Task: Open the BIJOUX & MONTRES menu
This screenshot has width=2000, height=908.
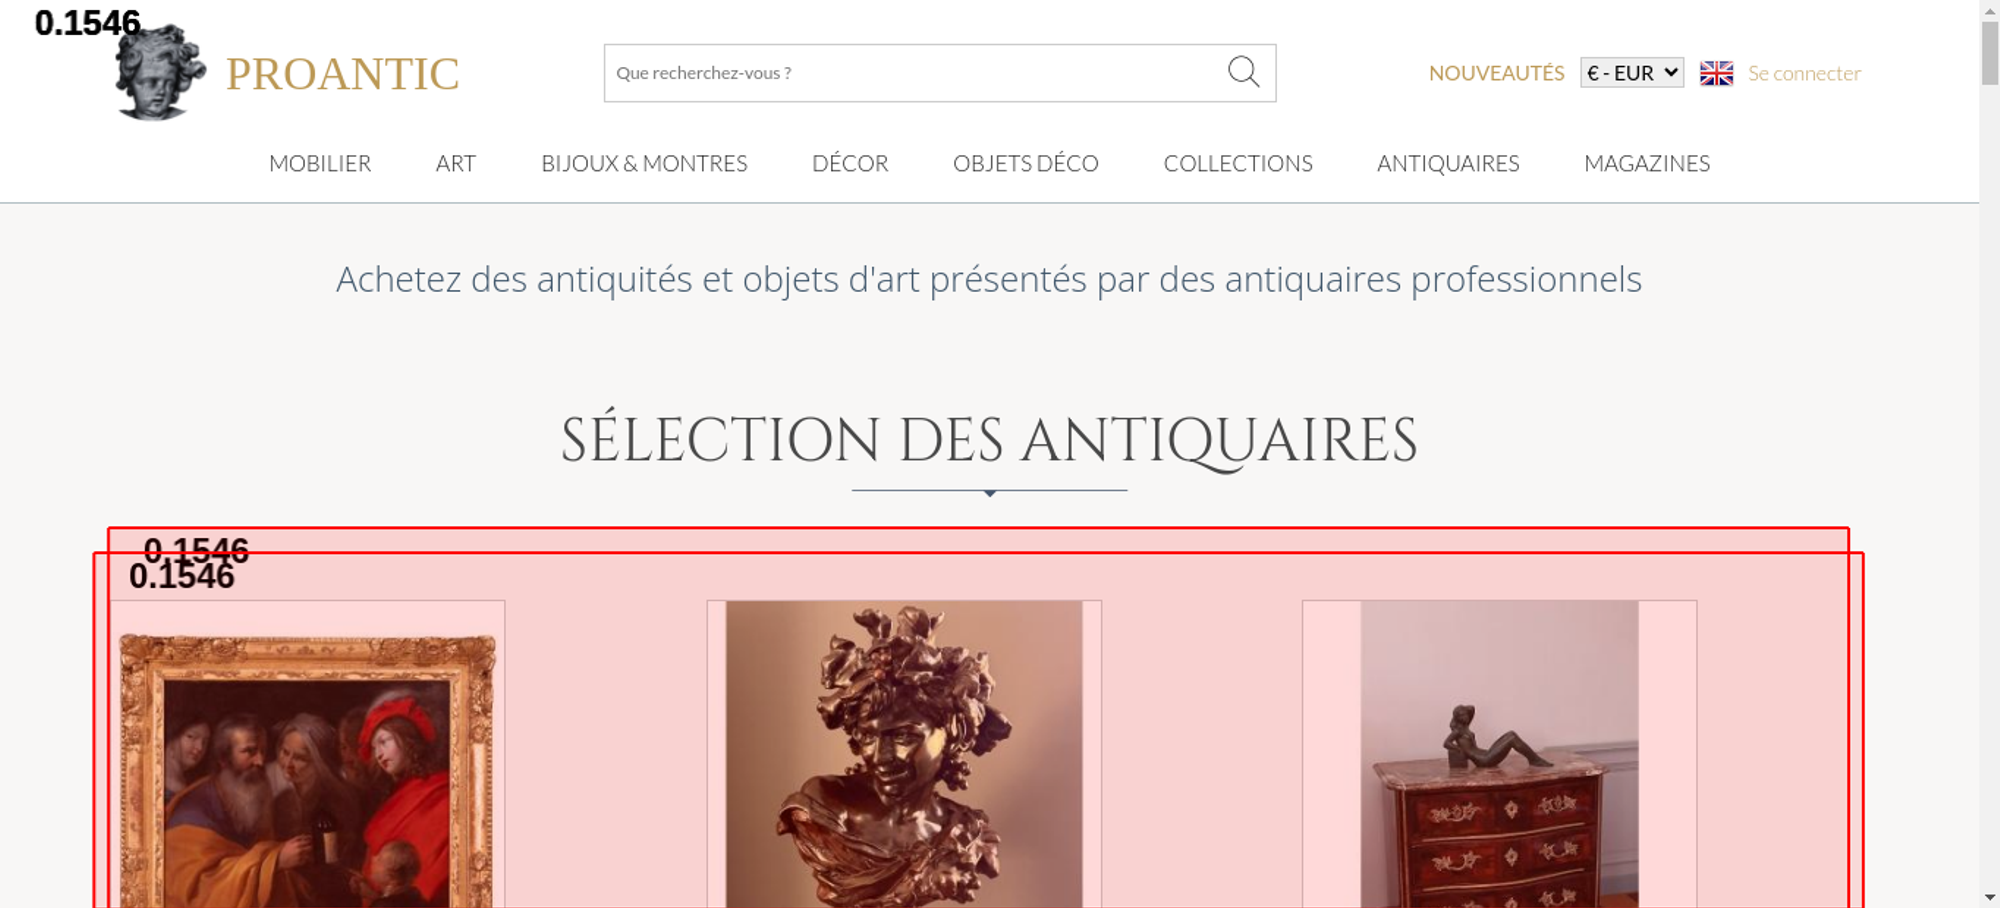Action: point(644,163)
